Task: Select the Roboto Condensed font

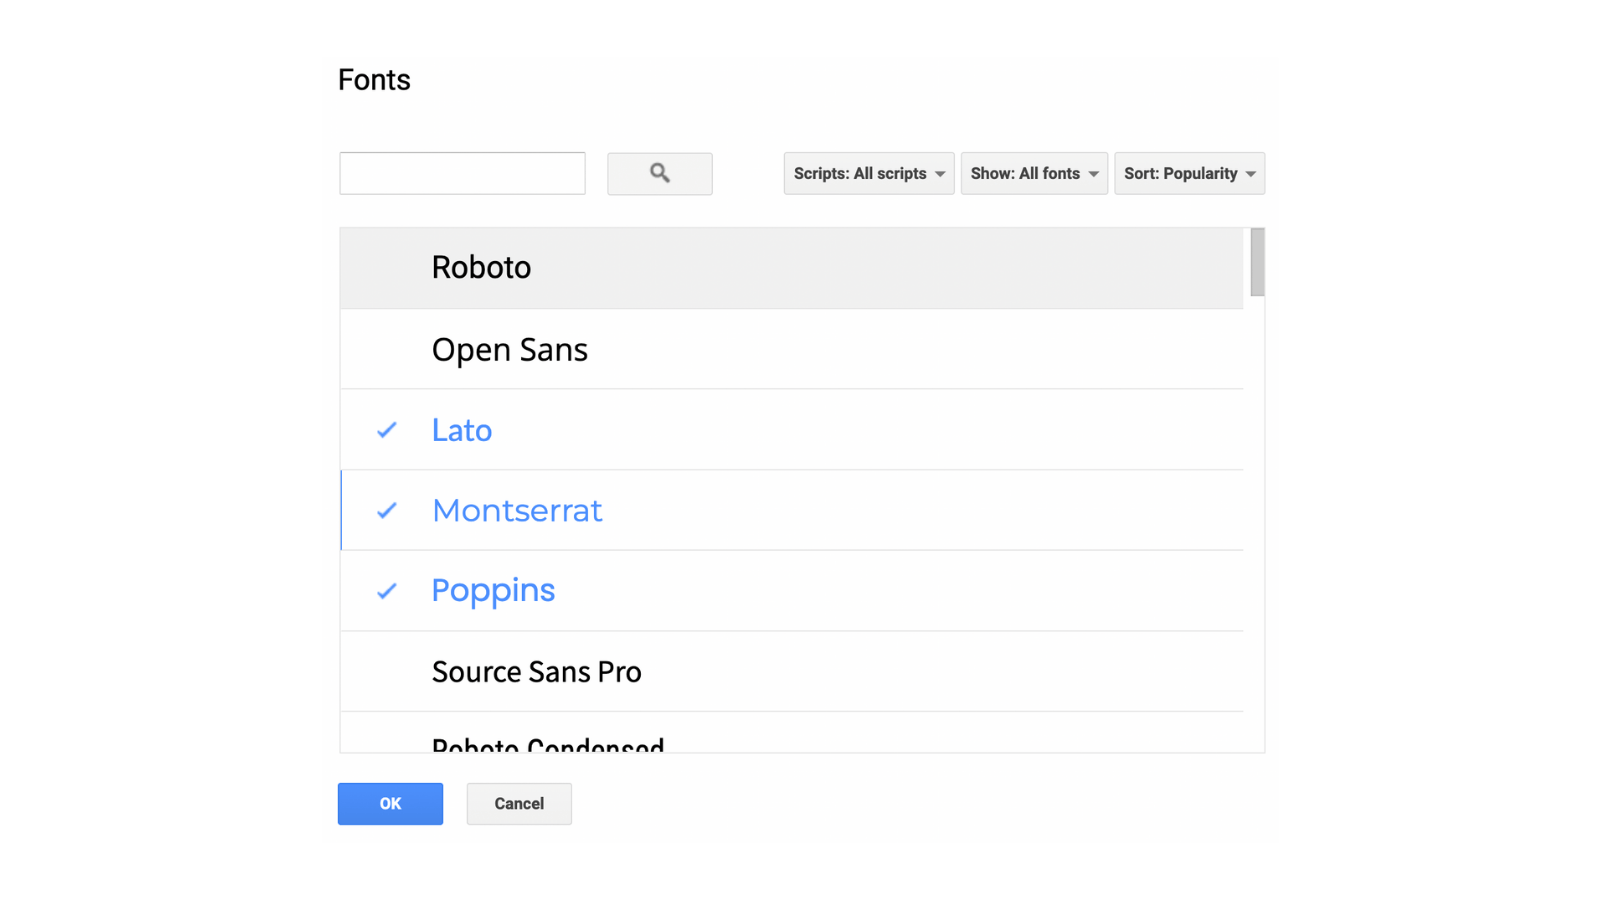Action: [791, 733]
